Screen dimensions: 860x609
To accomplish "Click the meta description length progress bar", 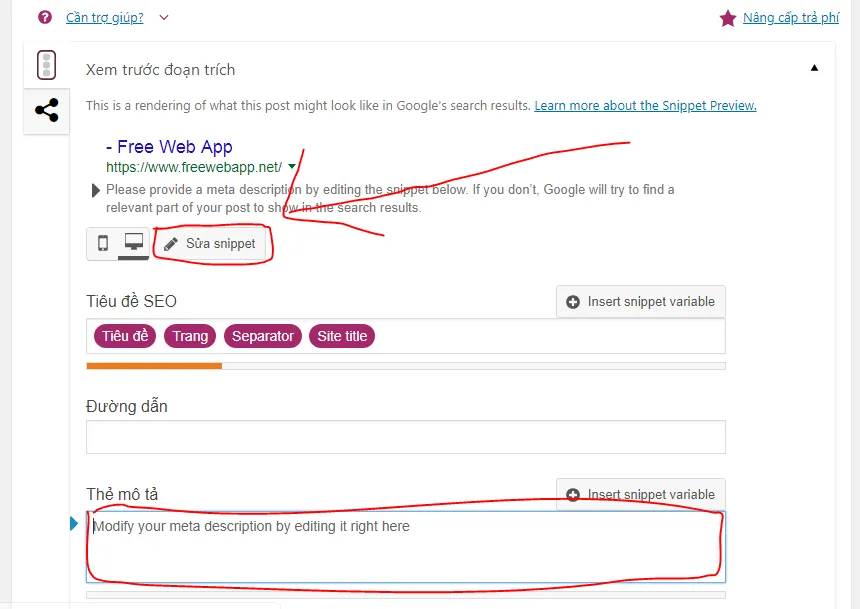I will point(406,595).
